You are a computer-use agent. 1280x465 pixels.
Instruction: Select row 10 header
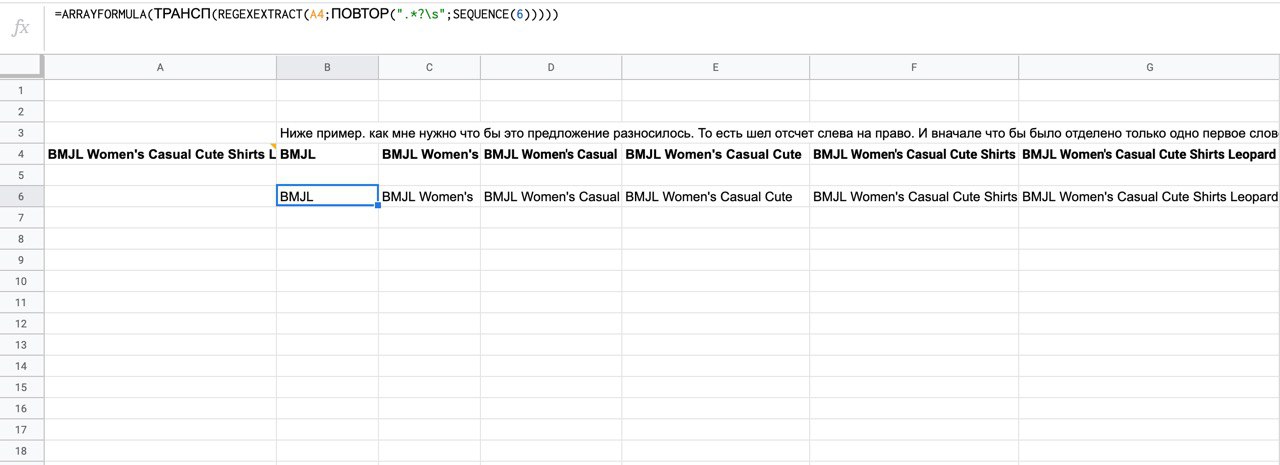tap(22, 282)
